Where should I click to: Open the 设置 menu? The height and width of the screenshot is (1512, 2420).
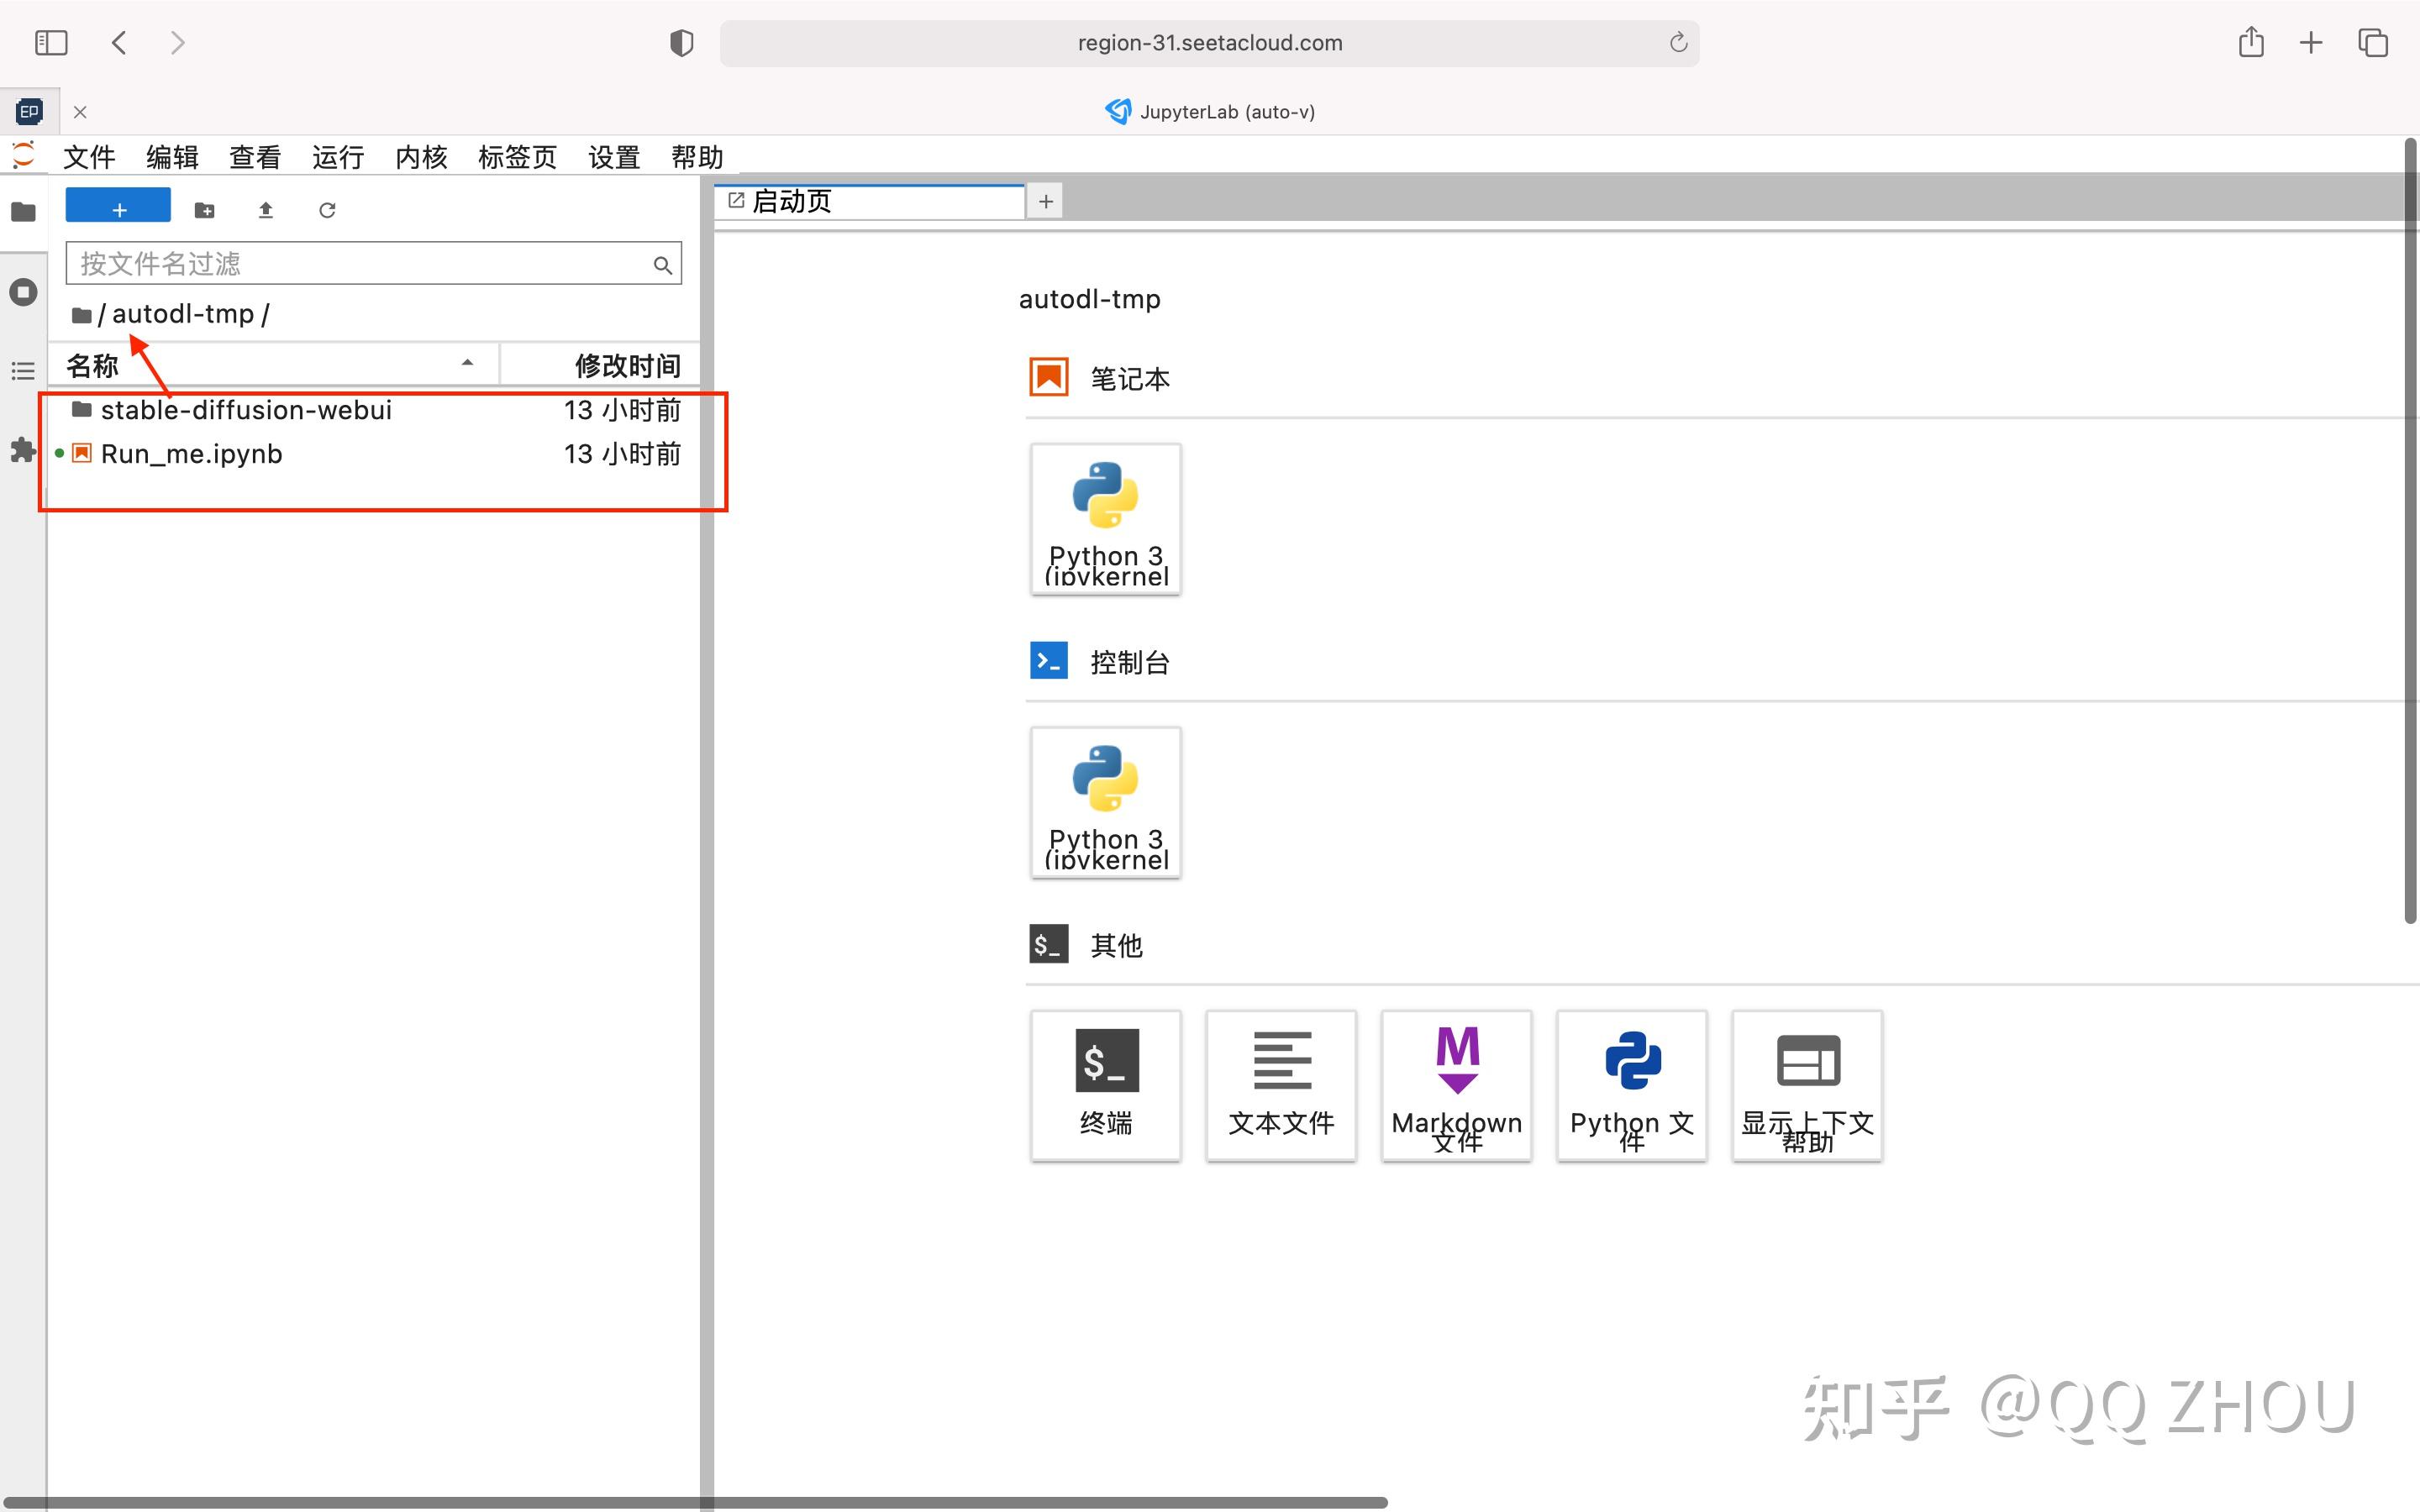pyautogui.click(x=613, y=157)
